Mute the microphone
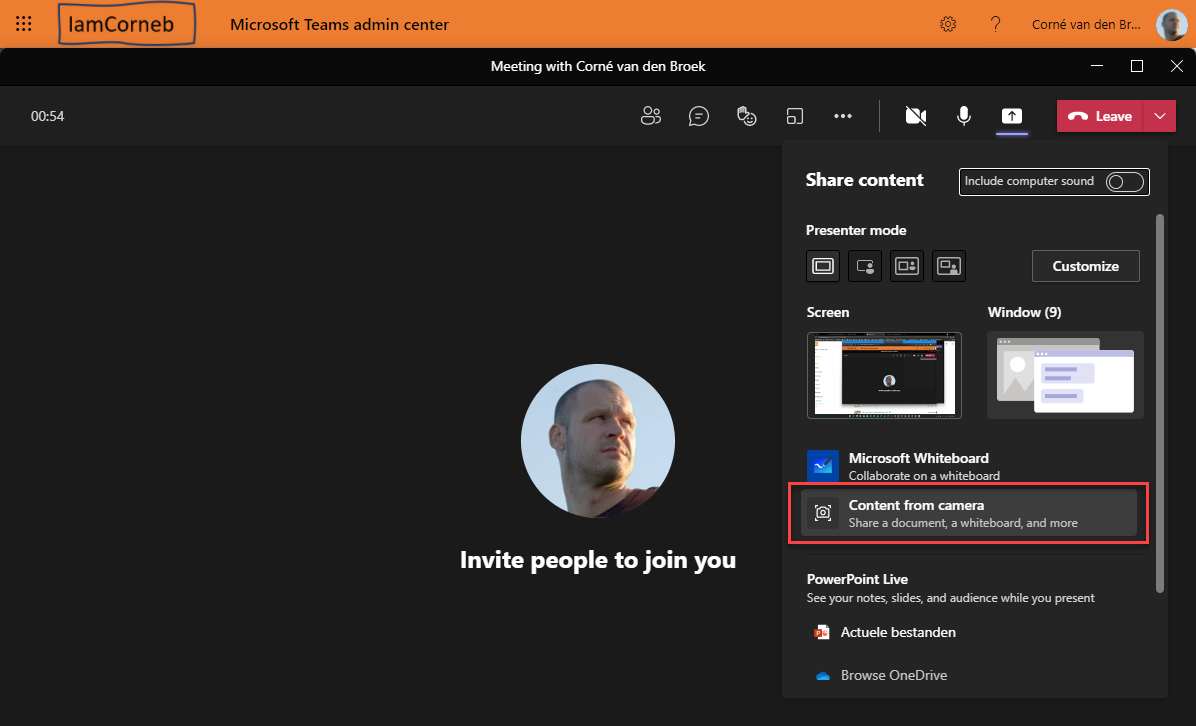1196x726 pixels. [964, 116]
